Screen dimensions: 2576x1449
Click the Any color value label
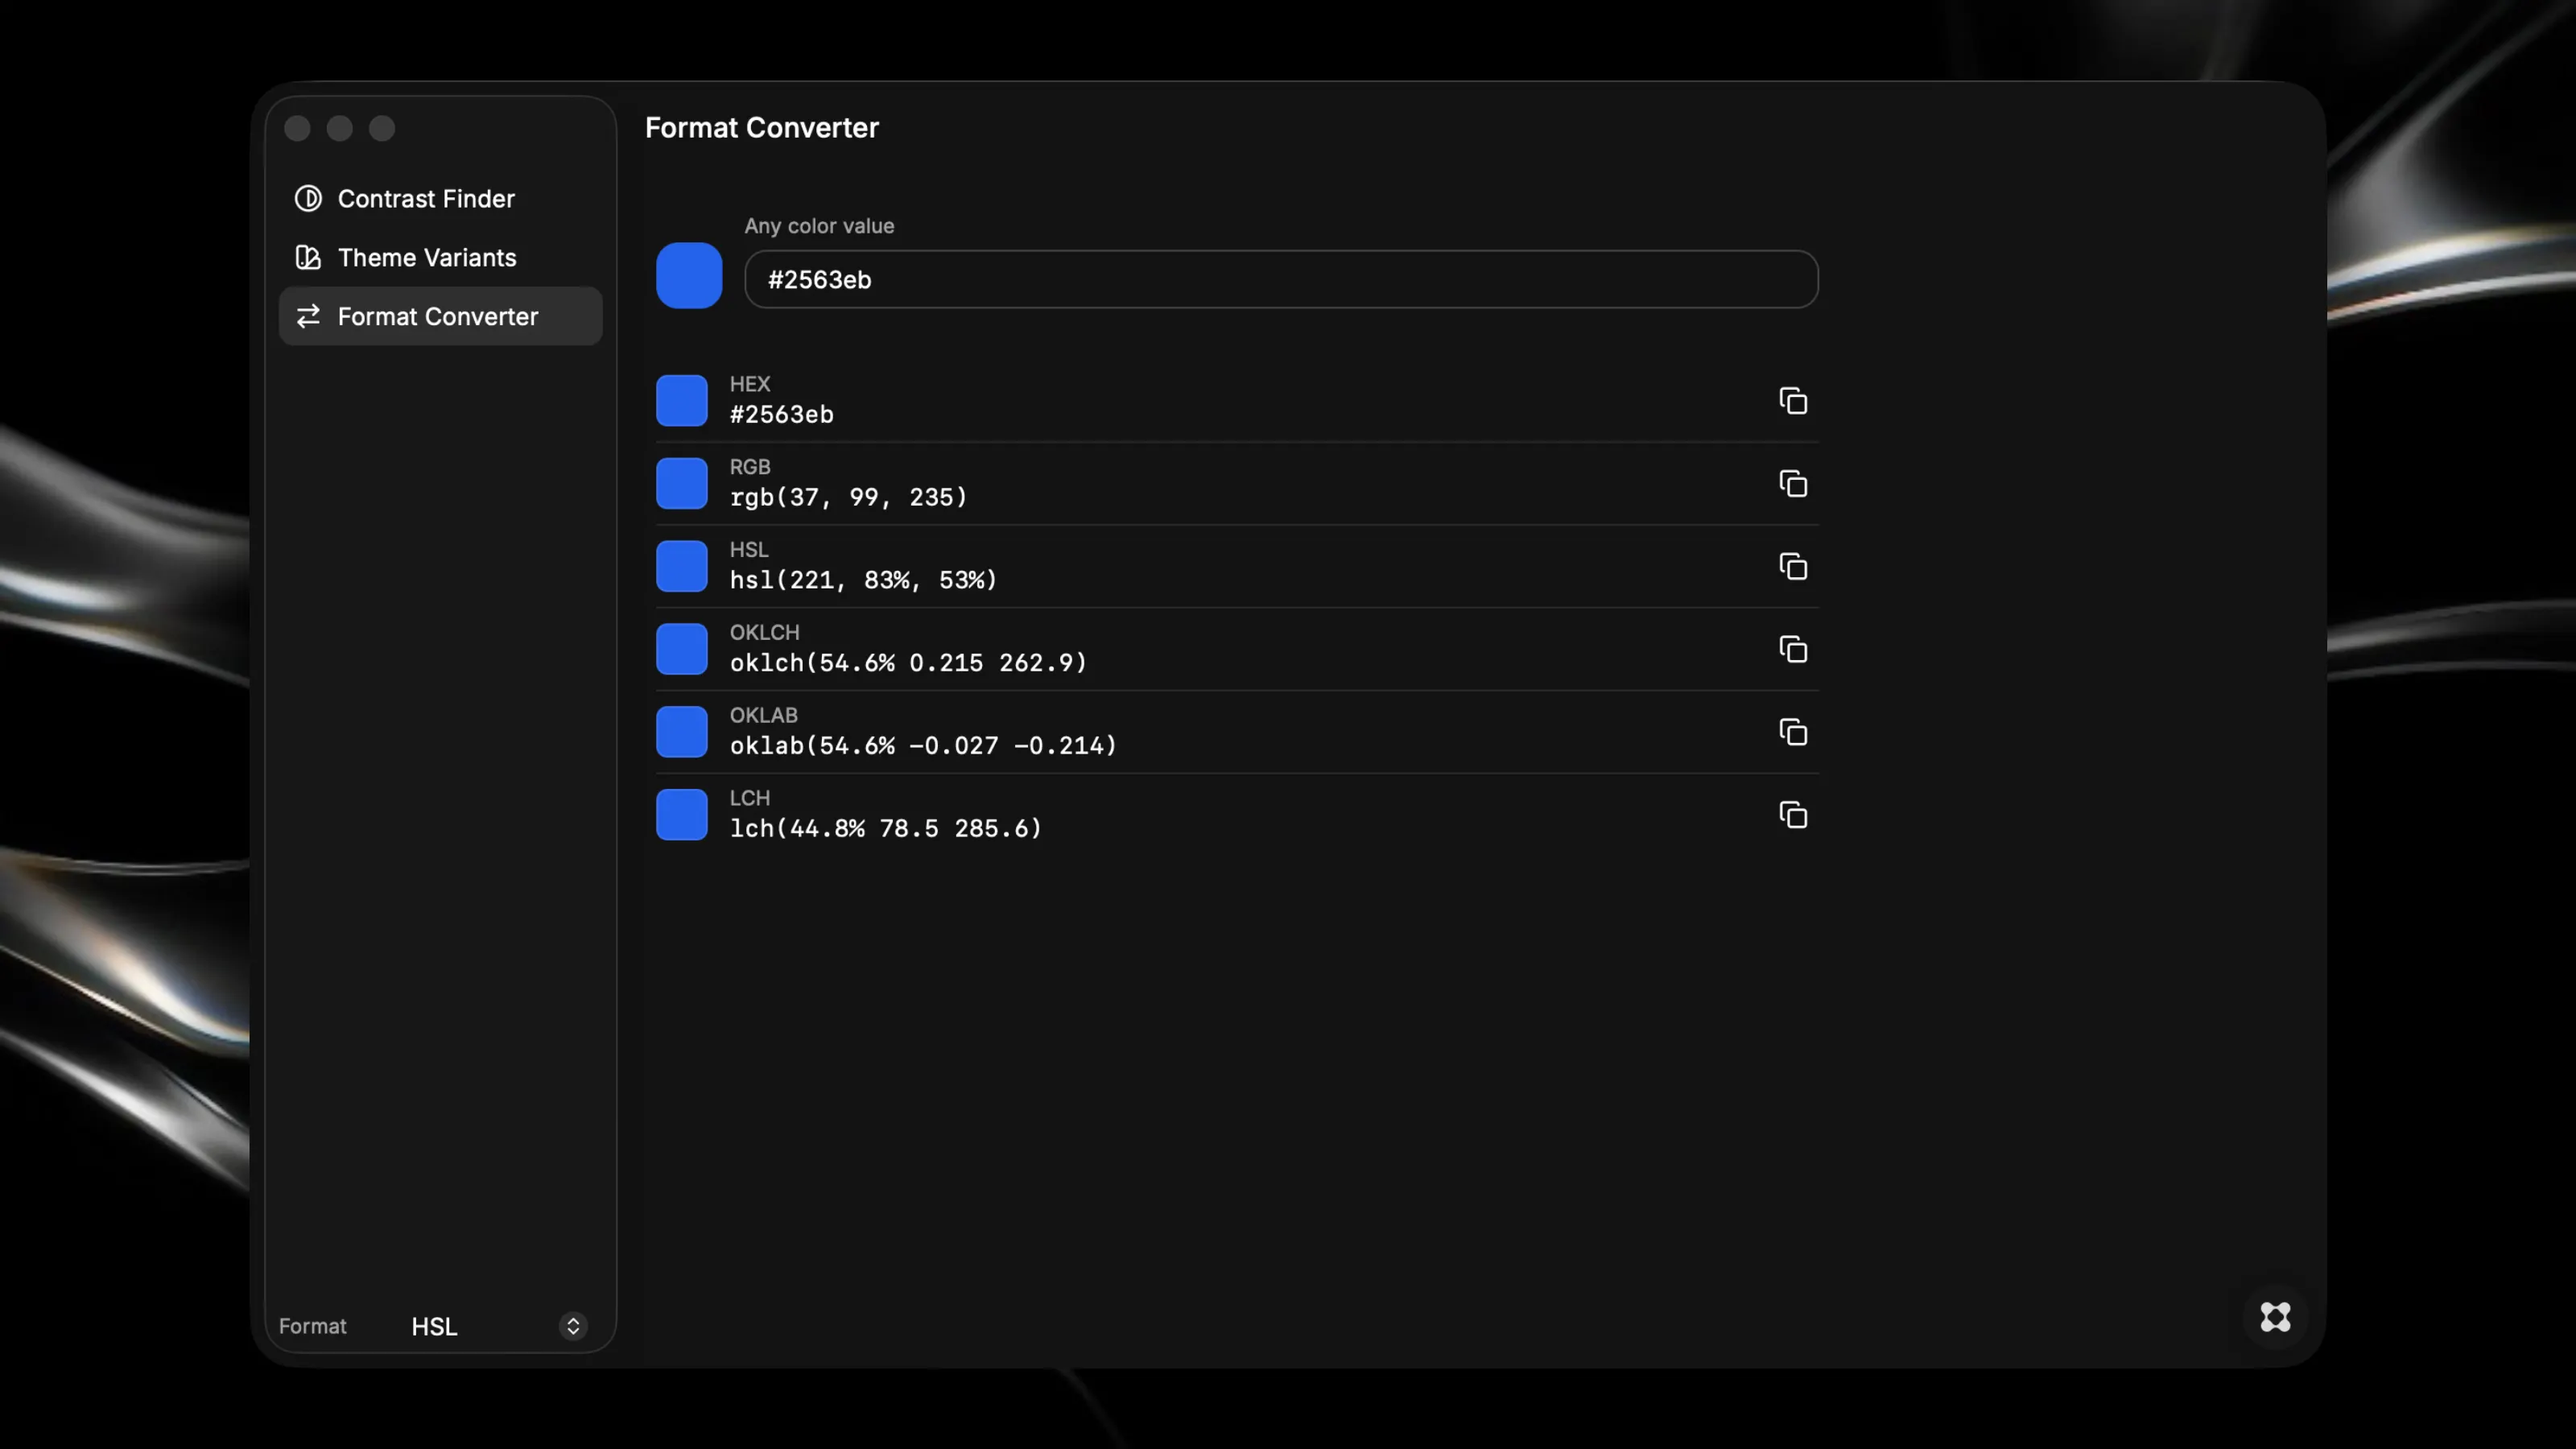point(819,226)
